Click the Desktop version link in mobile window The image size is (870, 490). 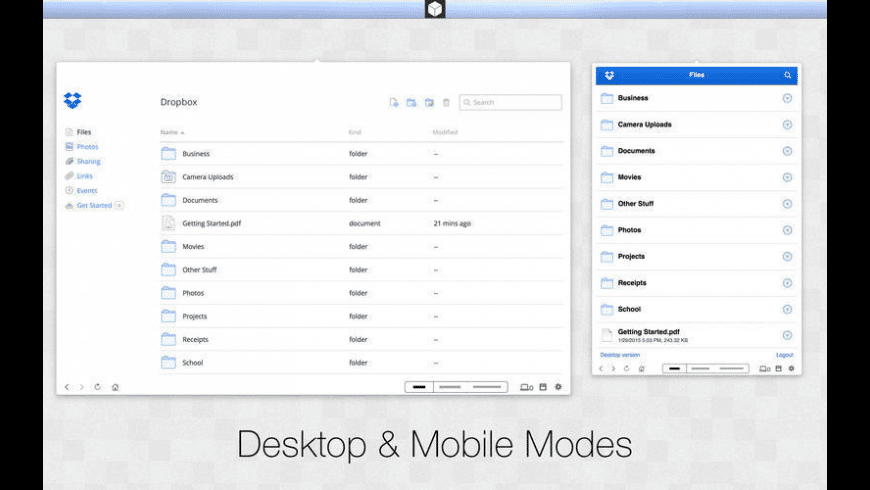tap(620, 355)
